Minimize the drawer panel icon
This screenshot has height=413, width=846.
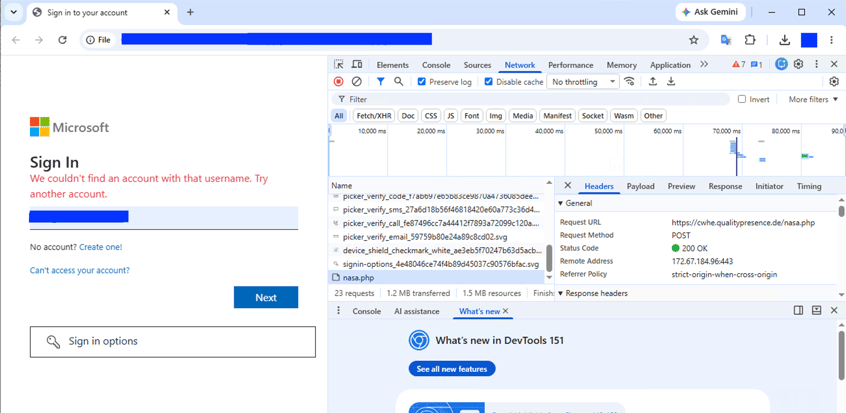[817, 310]
